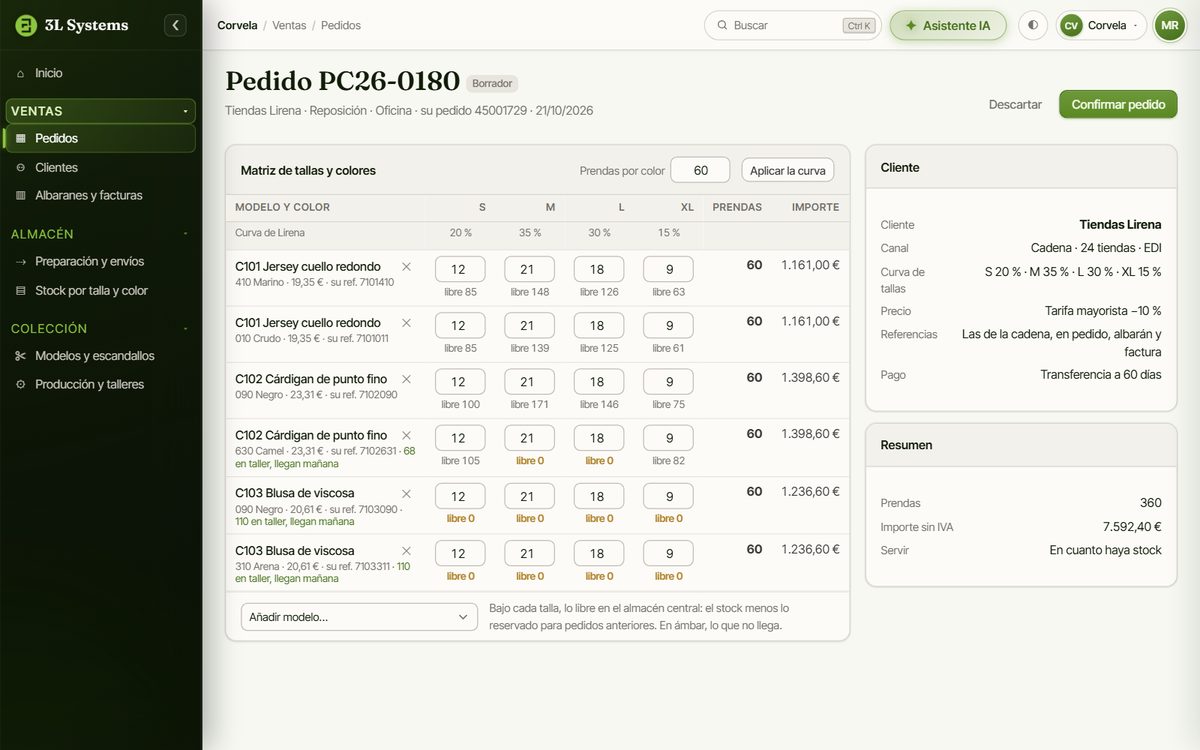Edit size L quantity for C101 010 Crudo

click(597, 325)
